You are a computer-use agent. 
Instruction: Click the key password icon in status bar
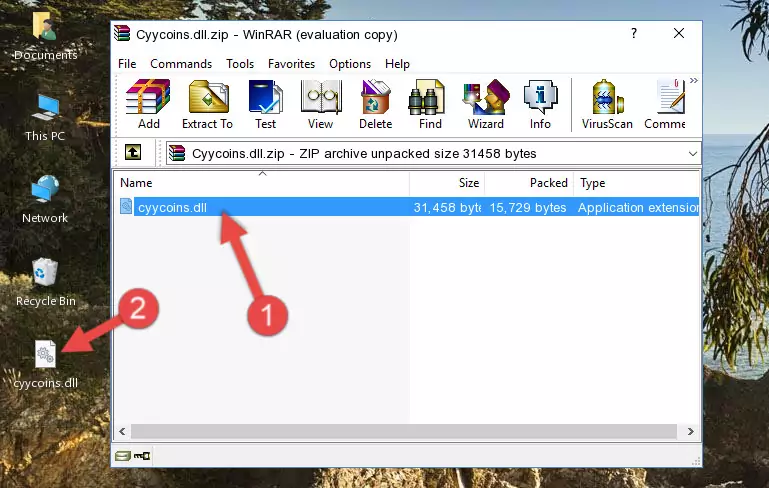(142, 456)
